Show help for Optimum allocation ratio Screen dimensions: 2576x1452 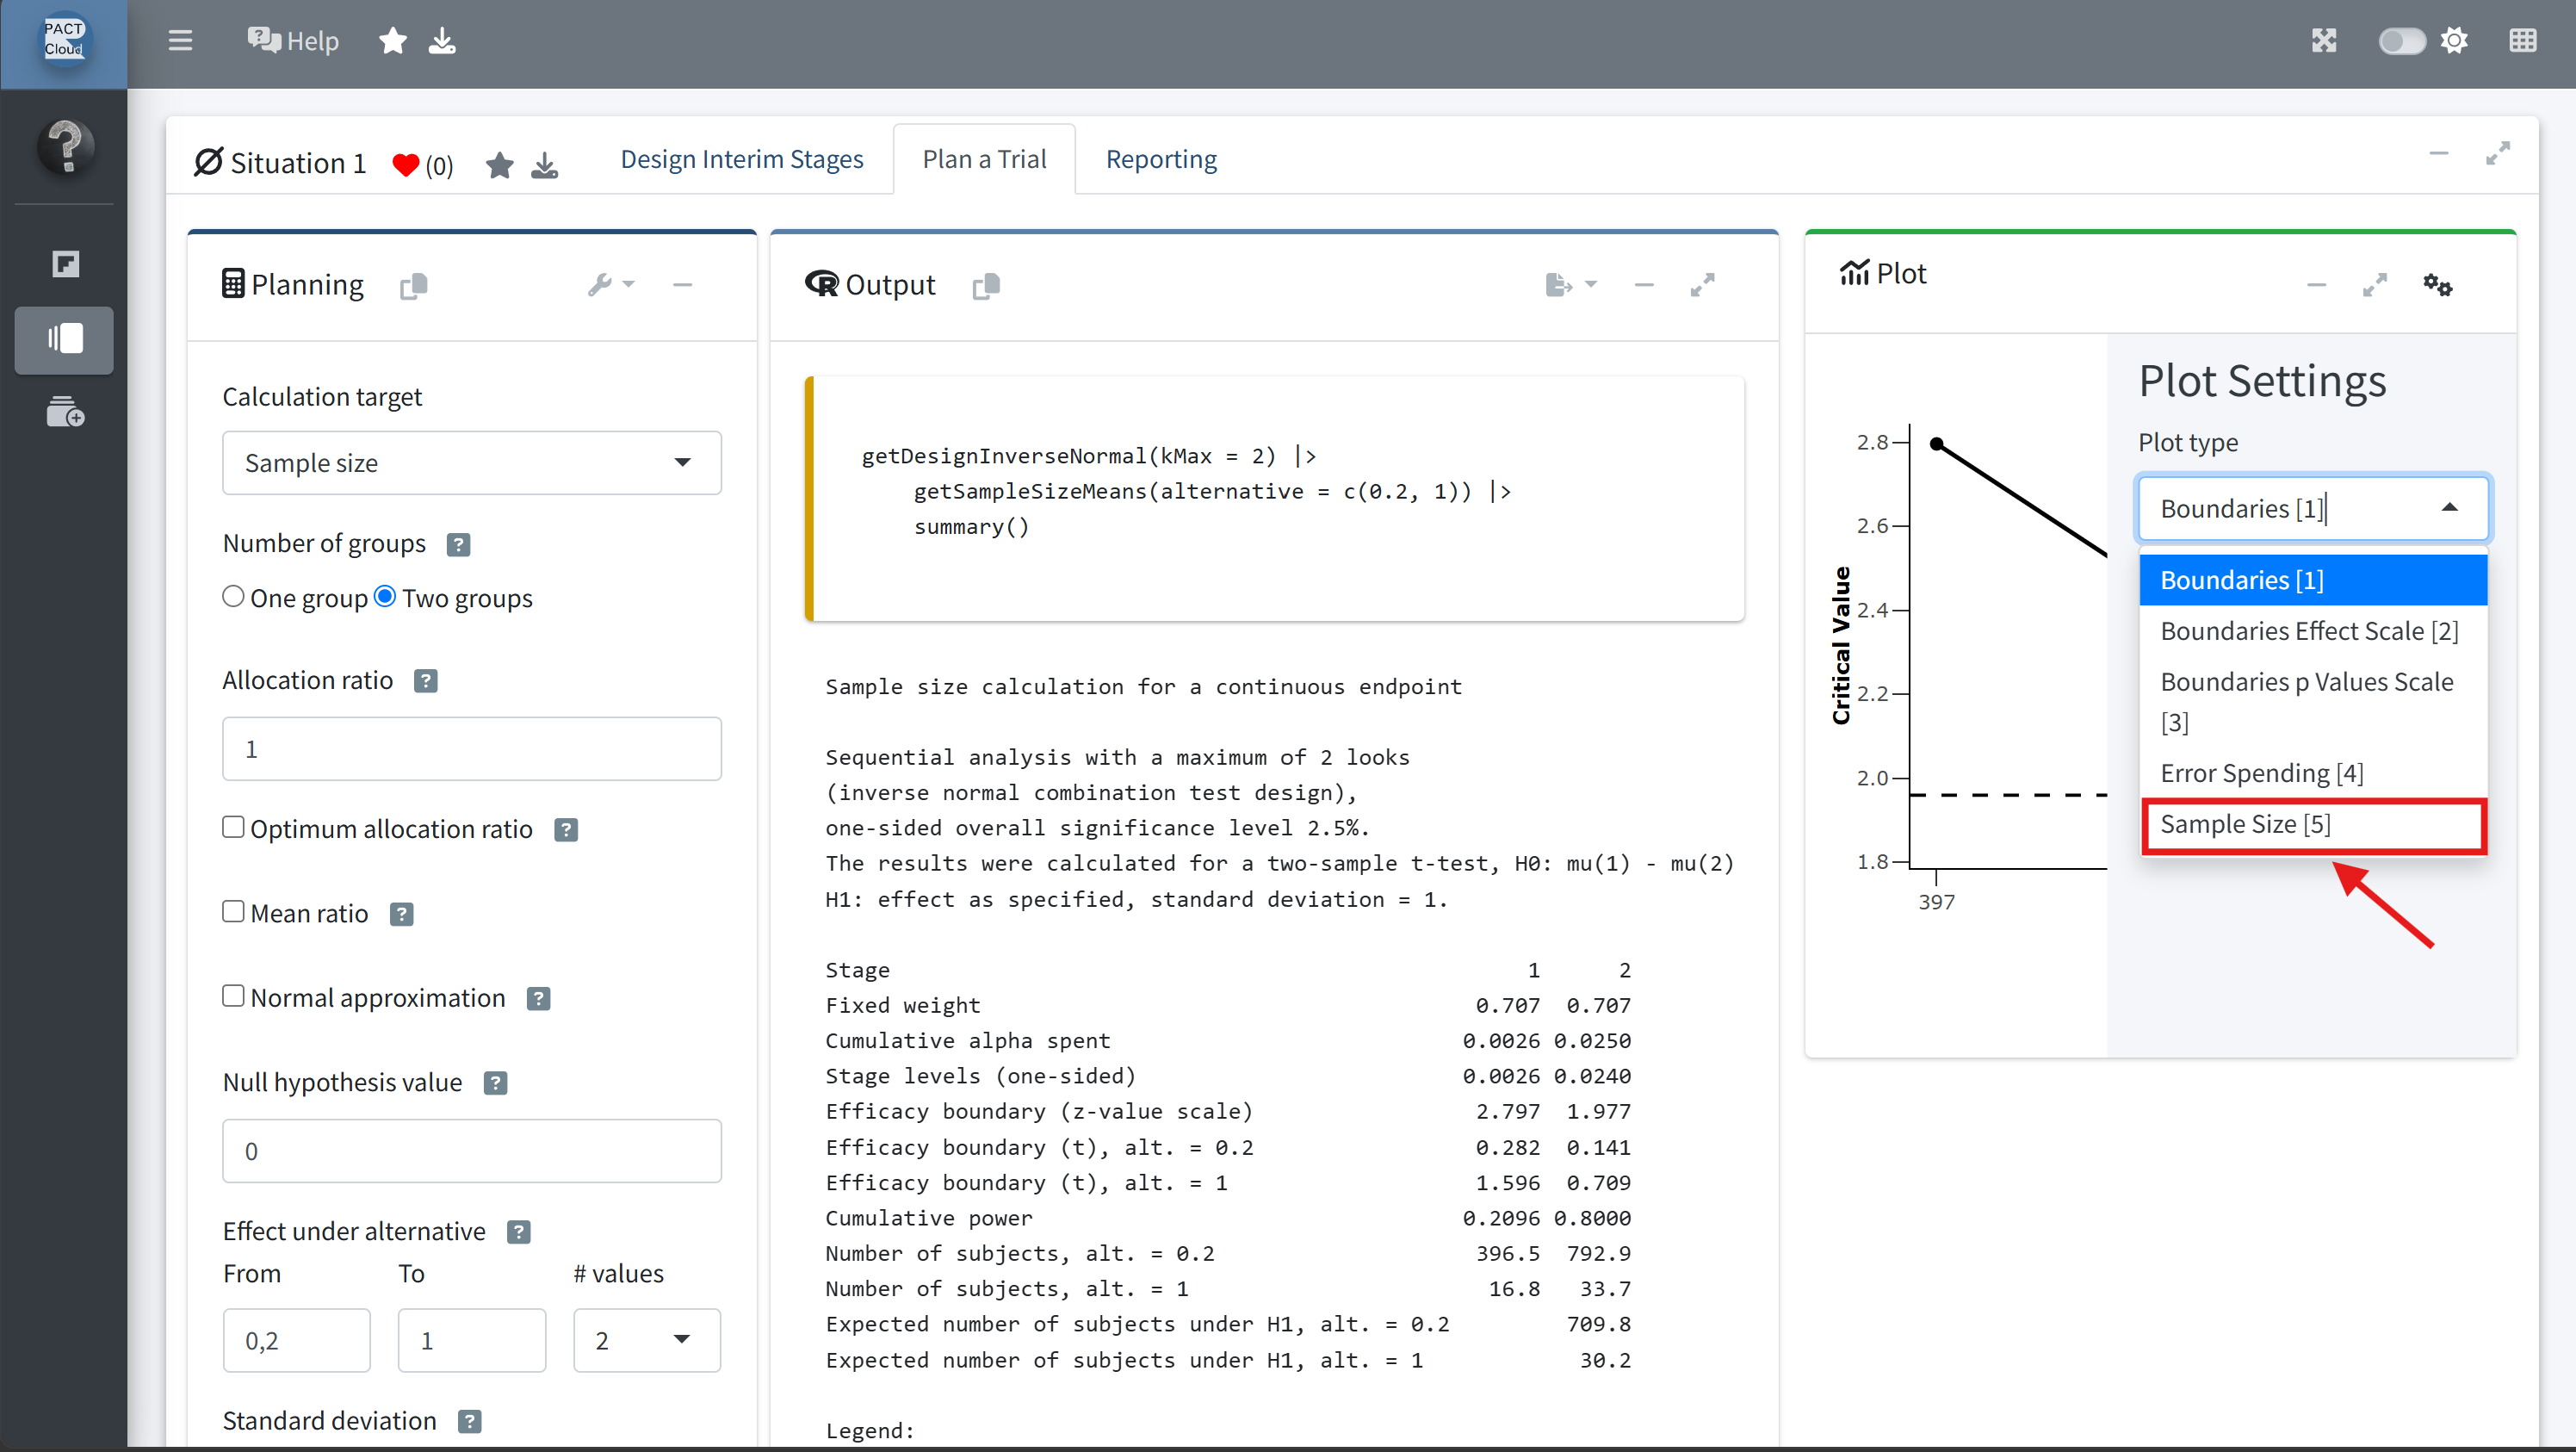[x=566, y=830]
